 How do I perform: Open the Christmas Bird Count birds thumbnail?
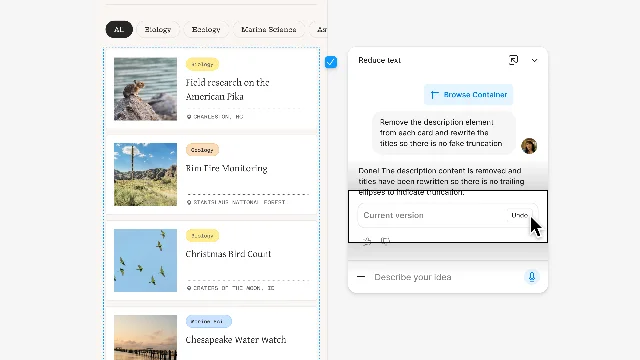click(x=145, y=260)
